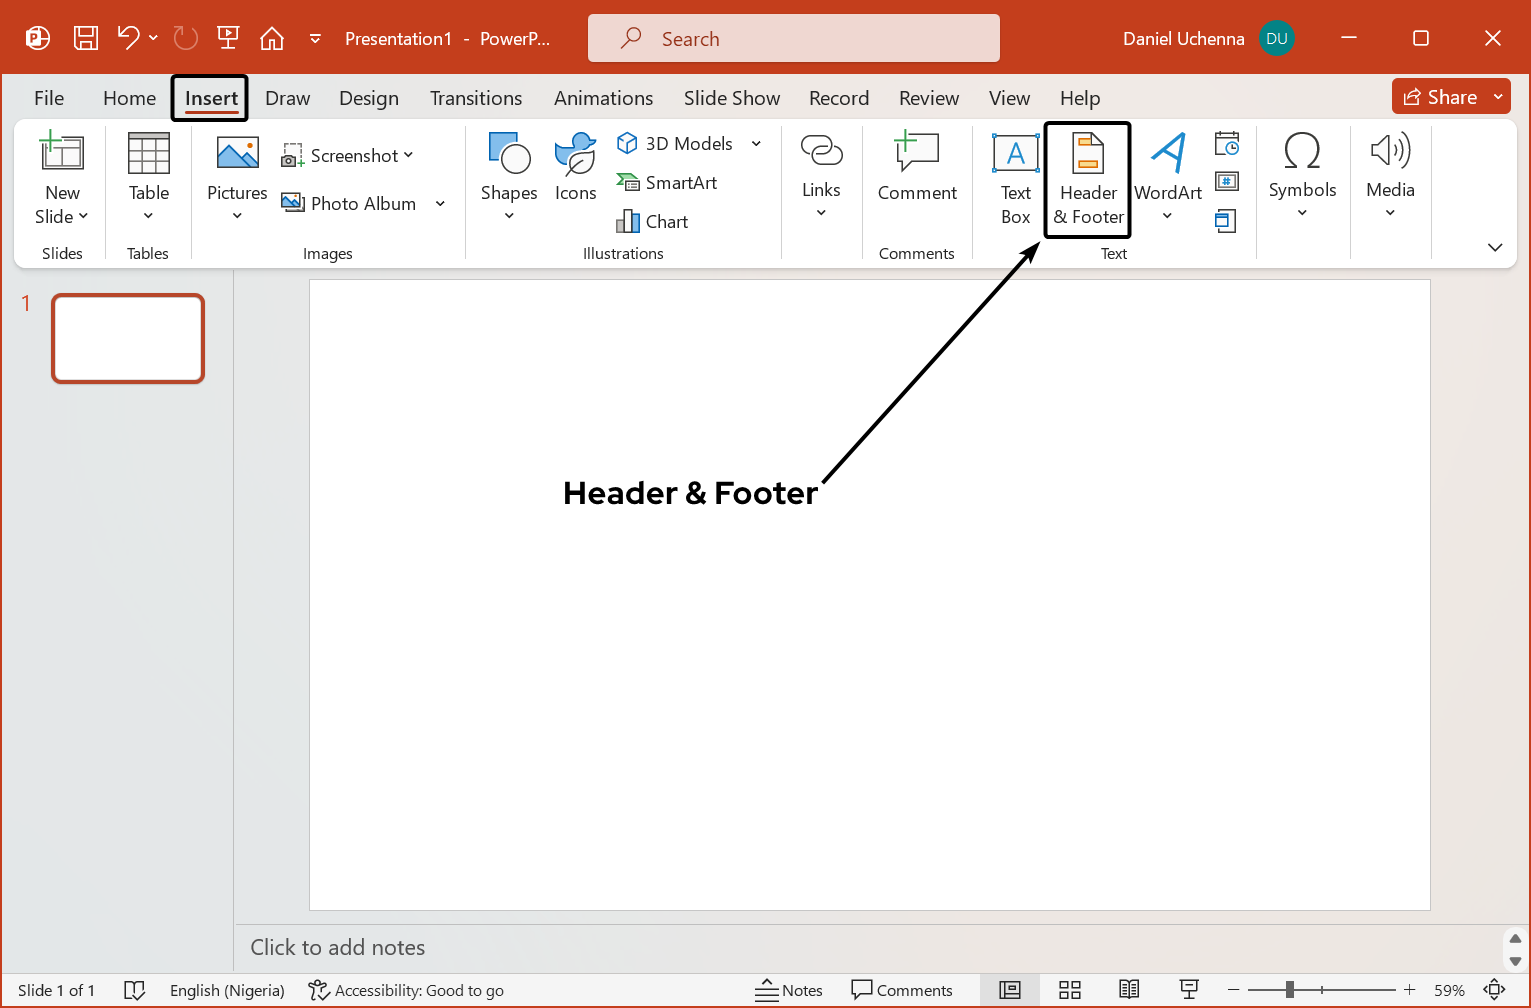
Task: Insert WordArt
Action: [x=1167, y=170]
